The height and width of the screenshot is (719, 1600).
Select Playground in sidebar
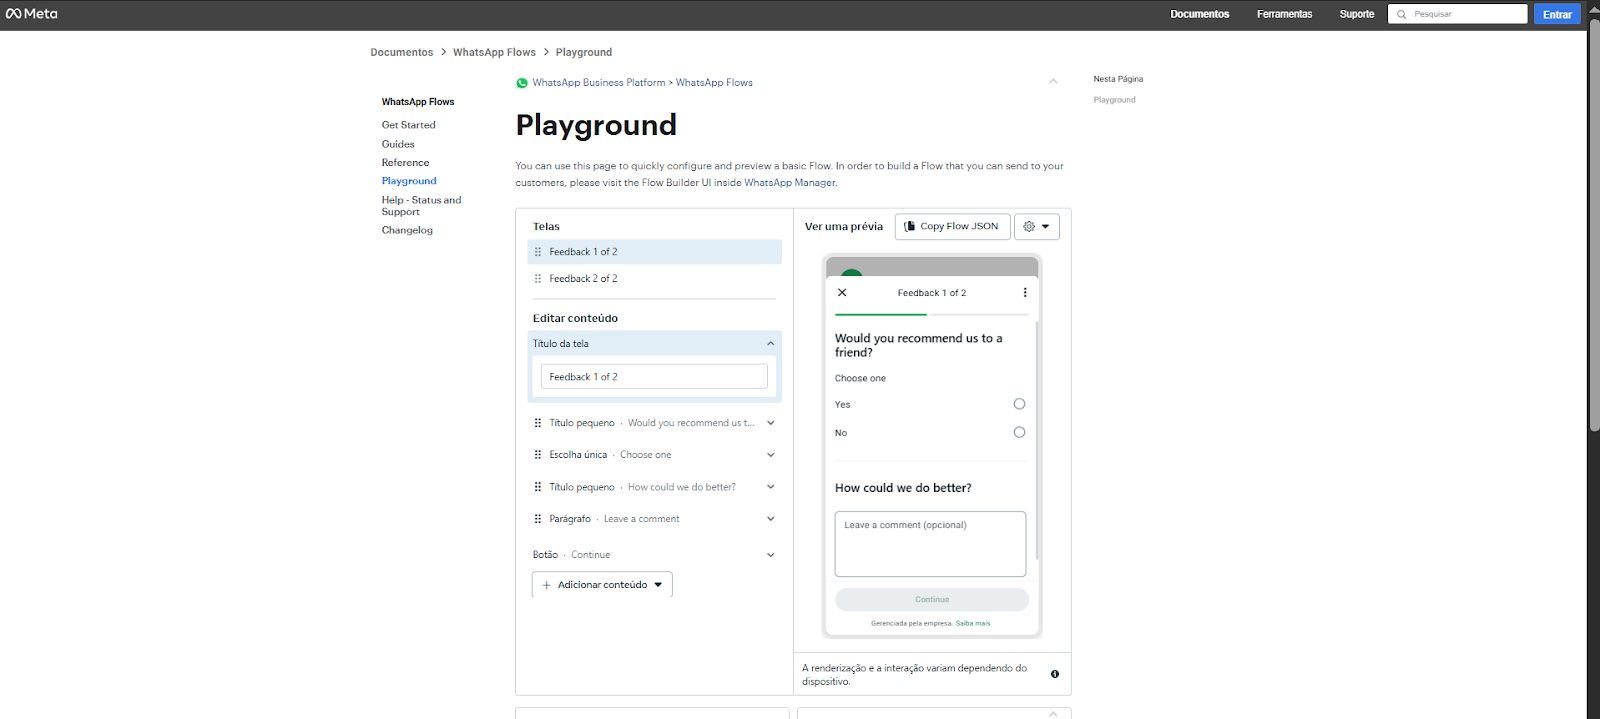click(409, 181)
